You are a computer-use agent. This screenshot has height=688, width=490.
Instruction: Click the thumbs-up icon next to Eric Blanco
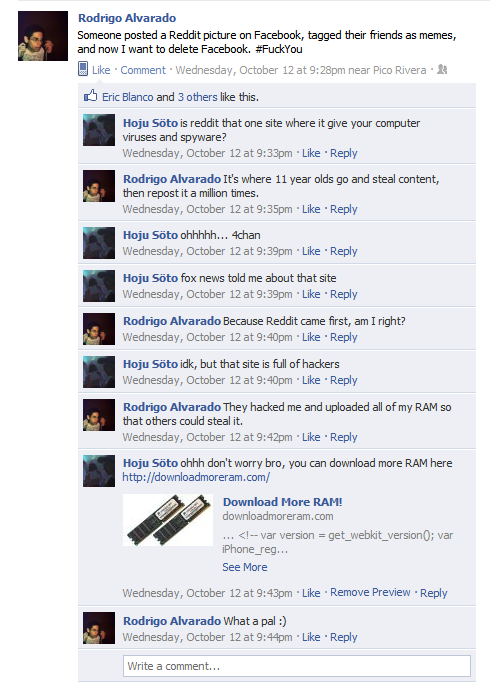[x=90, y=96]
